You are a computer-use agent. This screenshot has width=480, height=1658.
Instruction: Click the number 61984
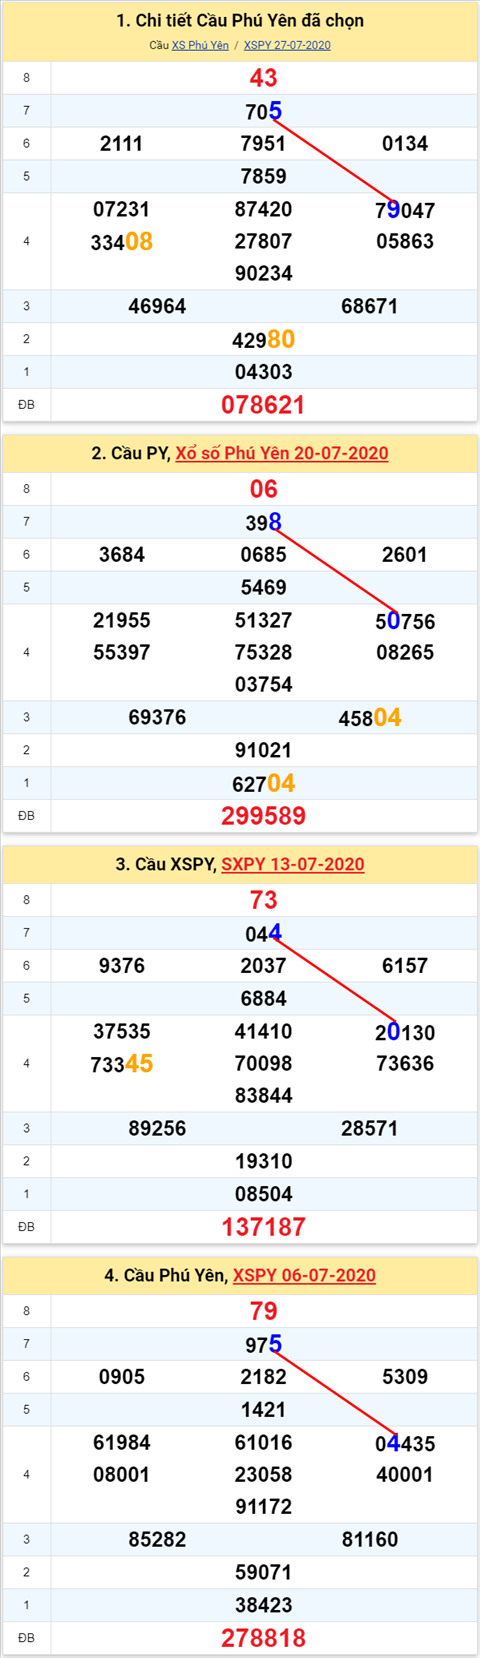(x=121, y=1442)
